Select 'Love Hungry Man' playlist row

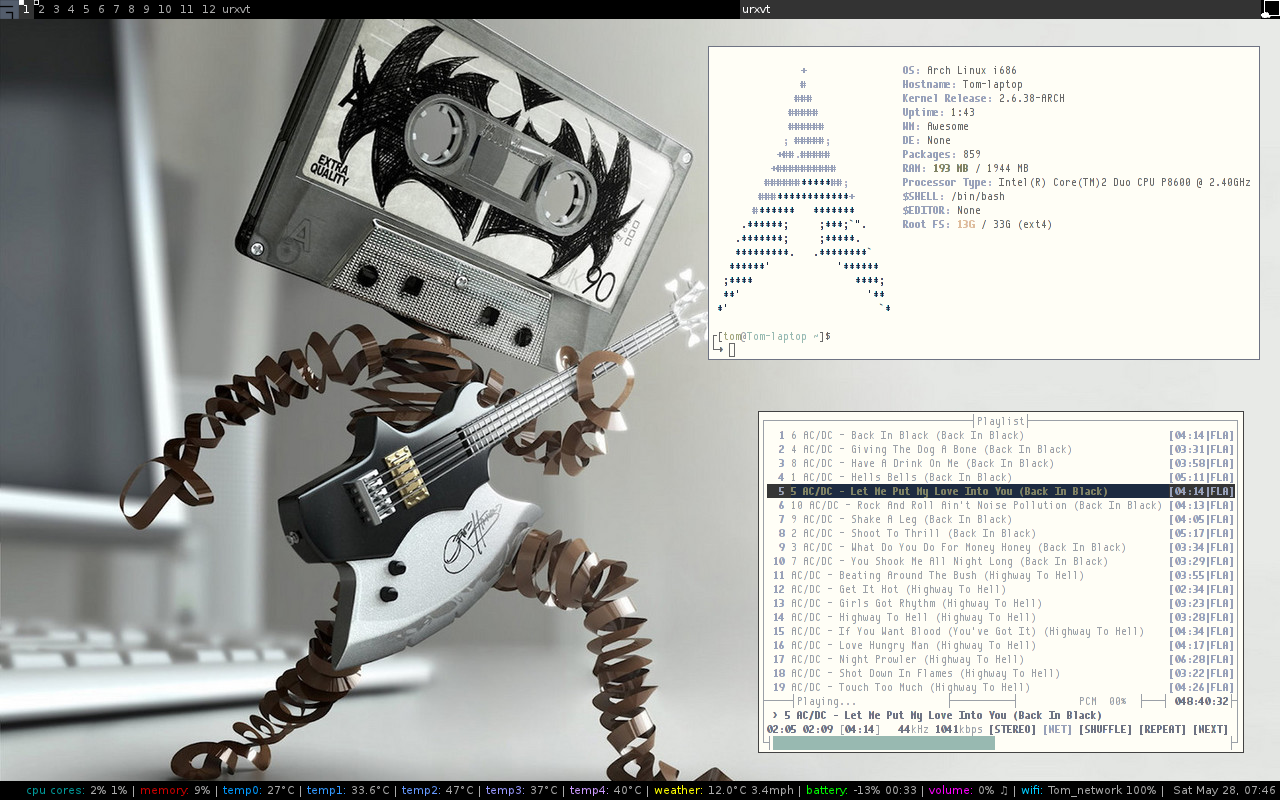[1001, 645]
